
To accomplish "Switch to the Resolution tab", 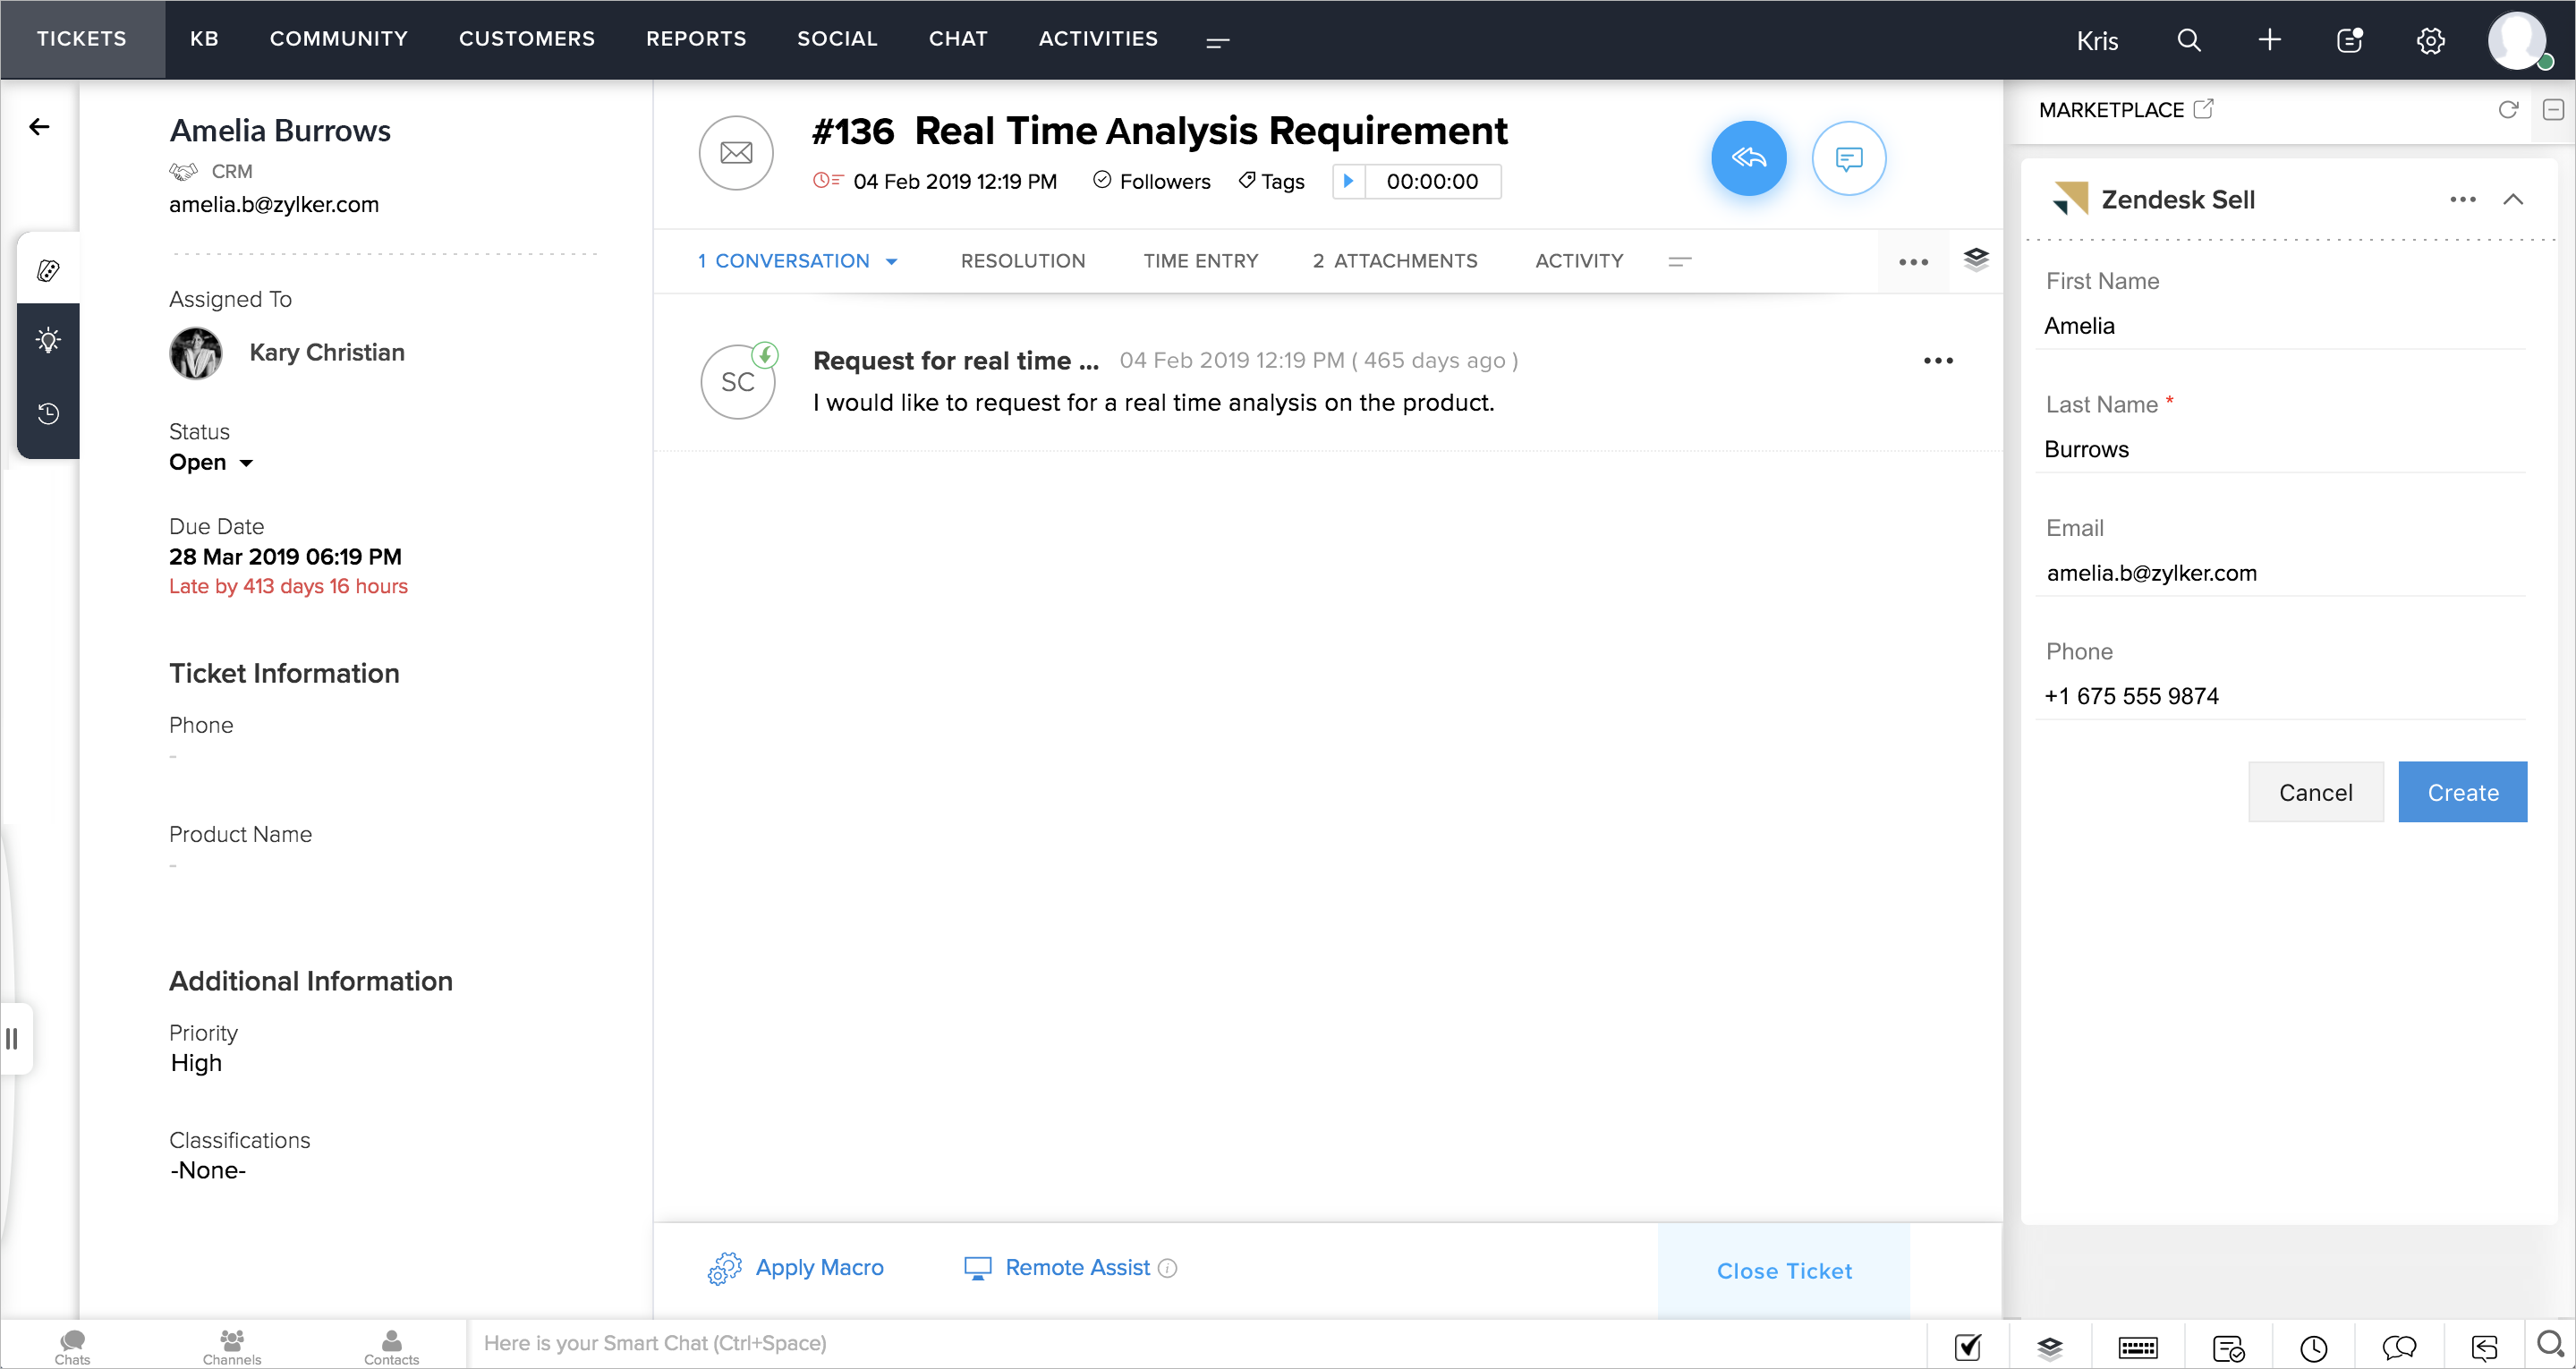I will pos(1022,261).
